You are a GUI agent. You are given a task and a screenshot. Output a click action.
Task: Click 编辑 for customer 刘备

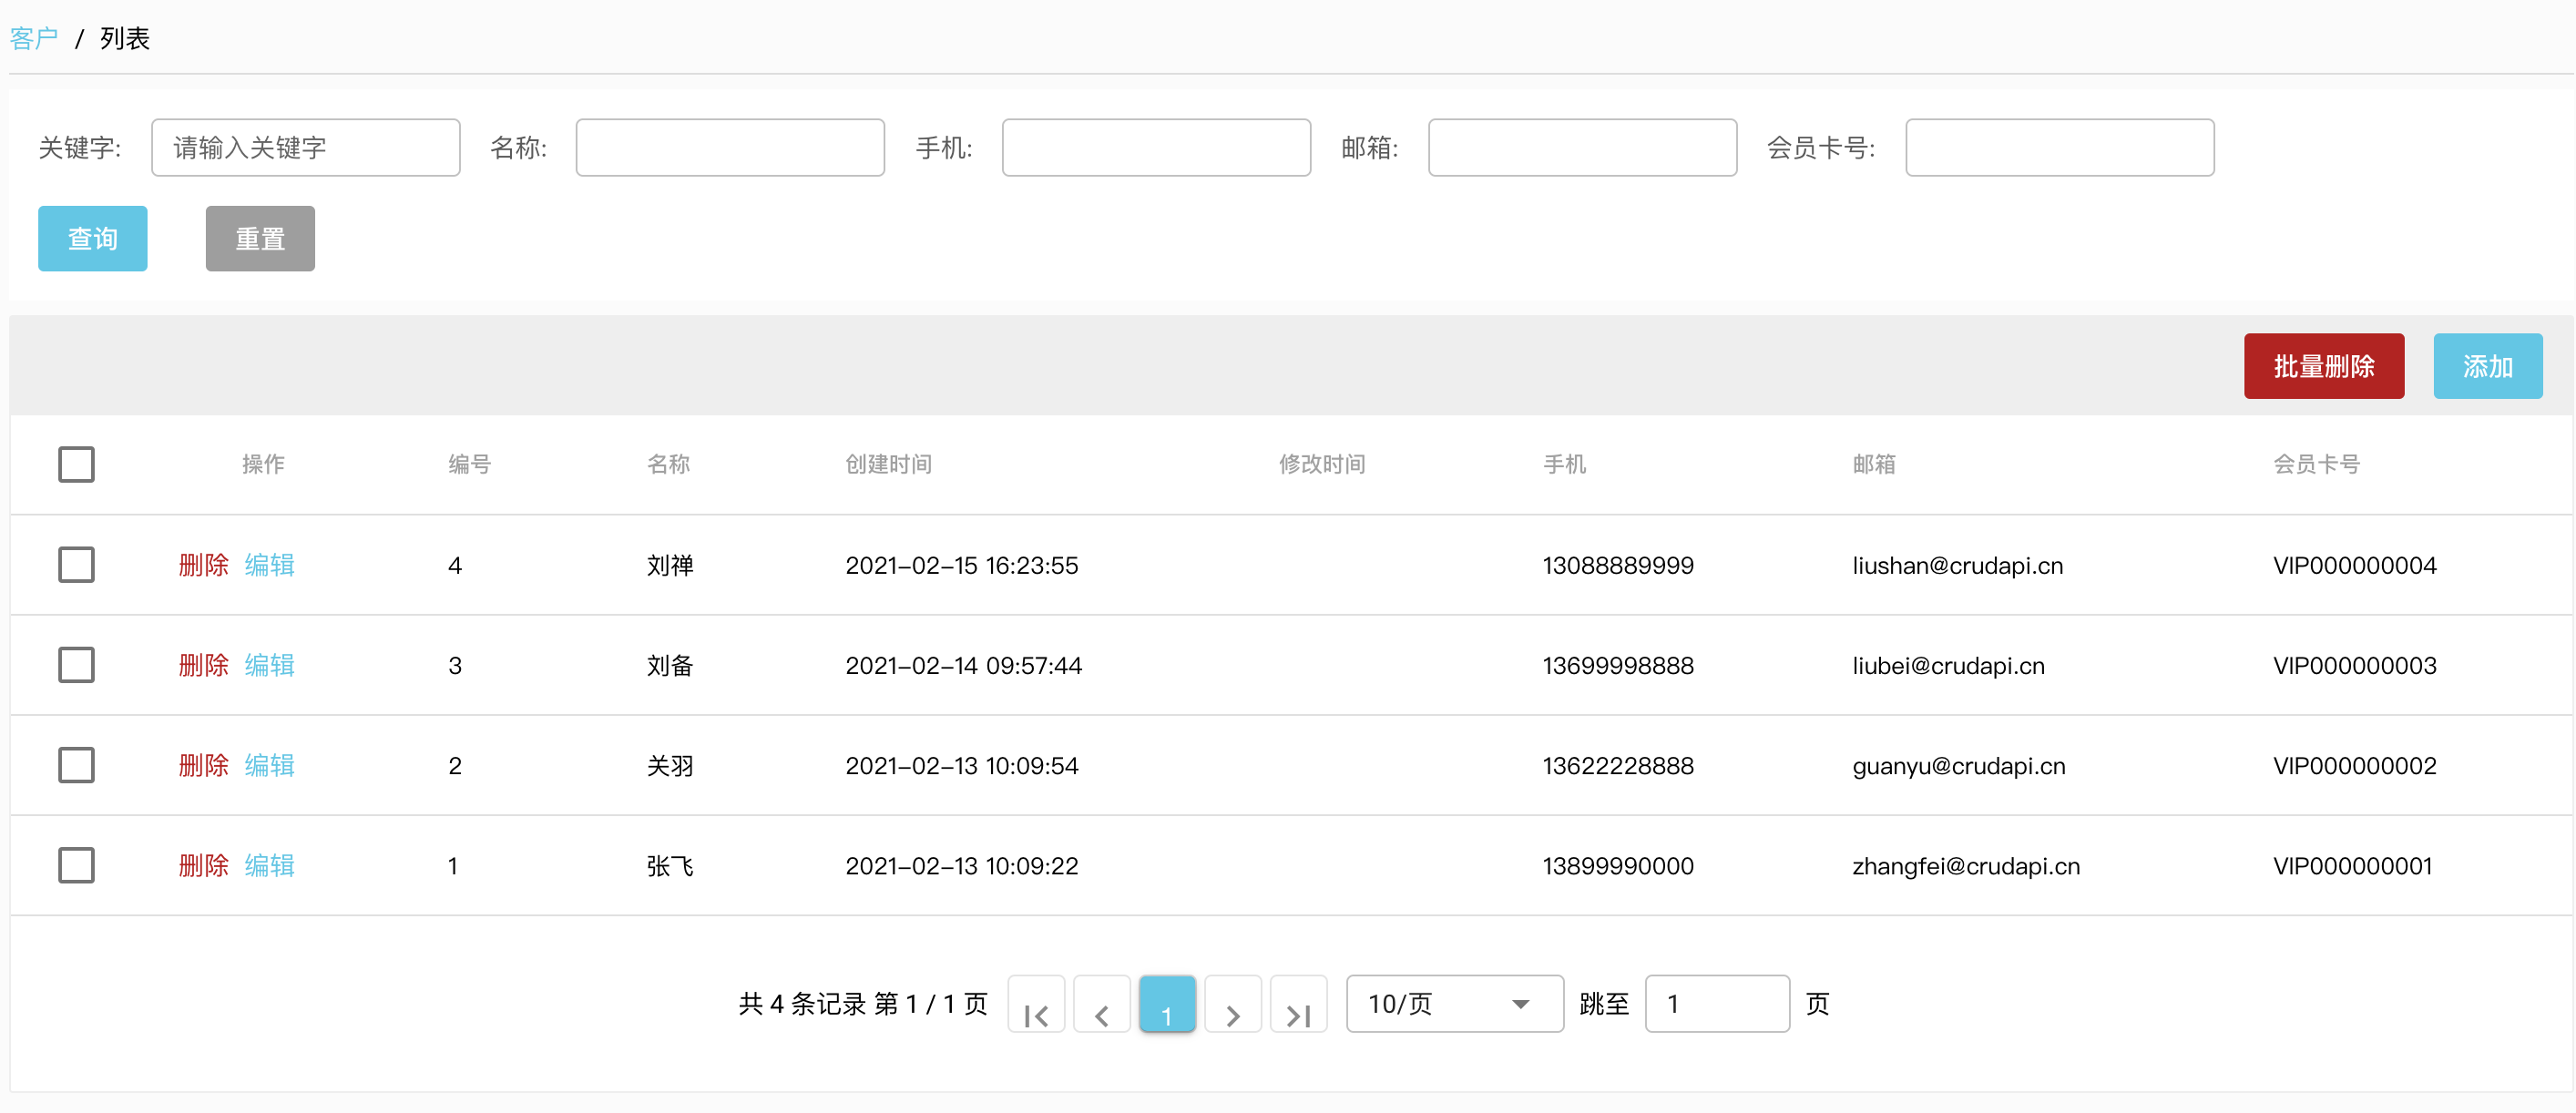(269, 665)
